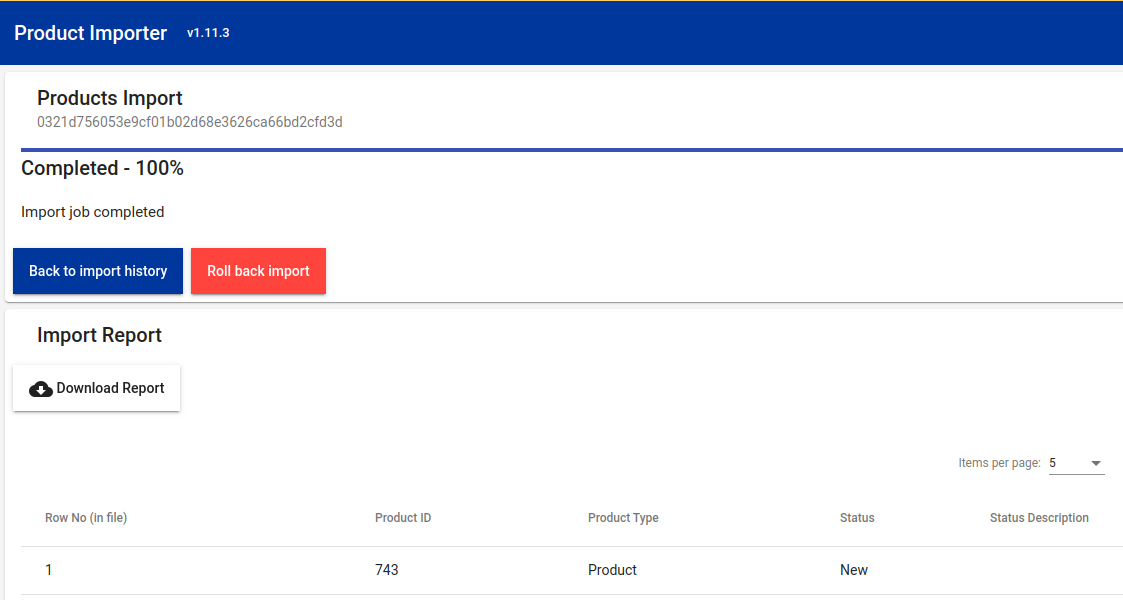Click the 'Completed - 100%' status text
This screenshot has width=1123, height=600.
[x=102, y=168]
